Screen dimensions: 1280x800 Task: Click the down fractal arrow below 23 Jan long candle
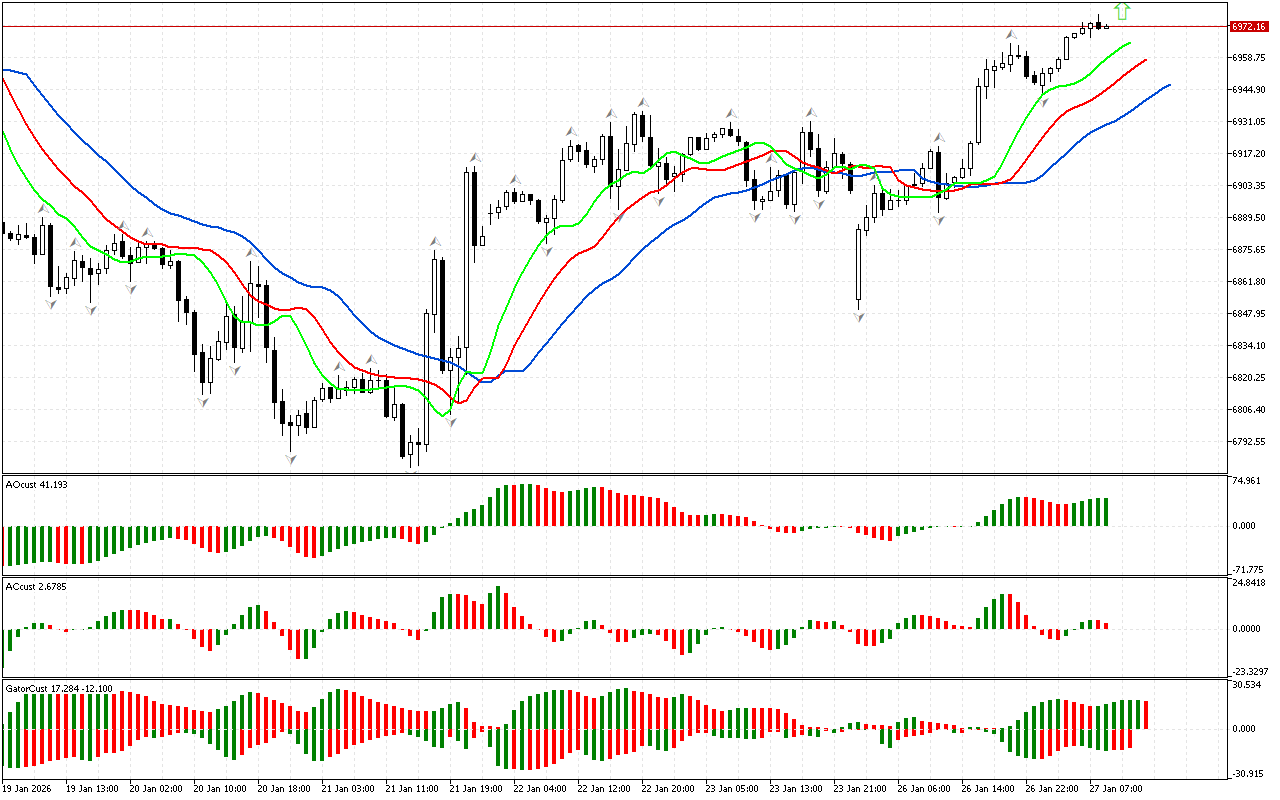pos(859,316)
